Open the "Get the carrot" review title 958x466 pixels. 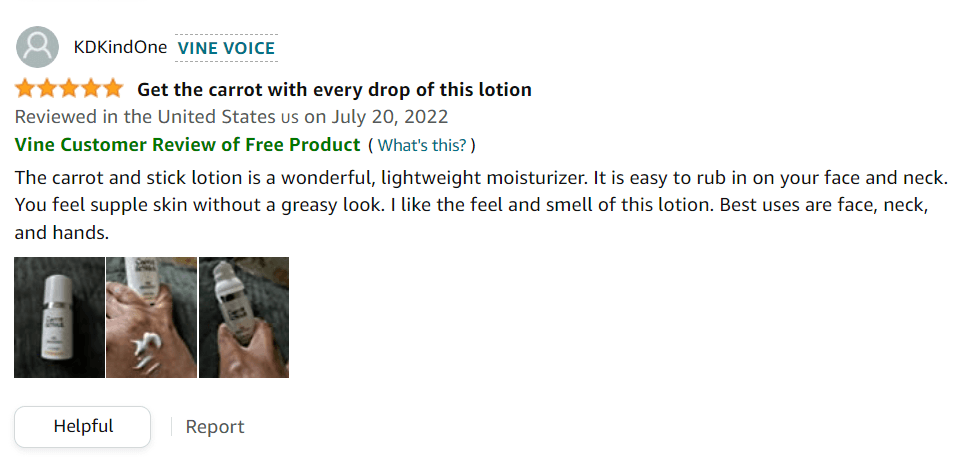tap(334, 90)
